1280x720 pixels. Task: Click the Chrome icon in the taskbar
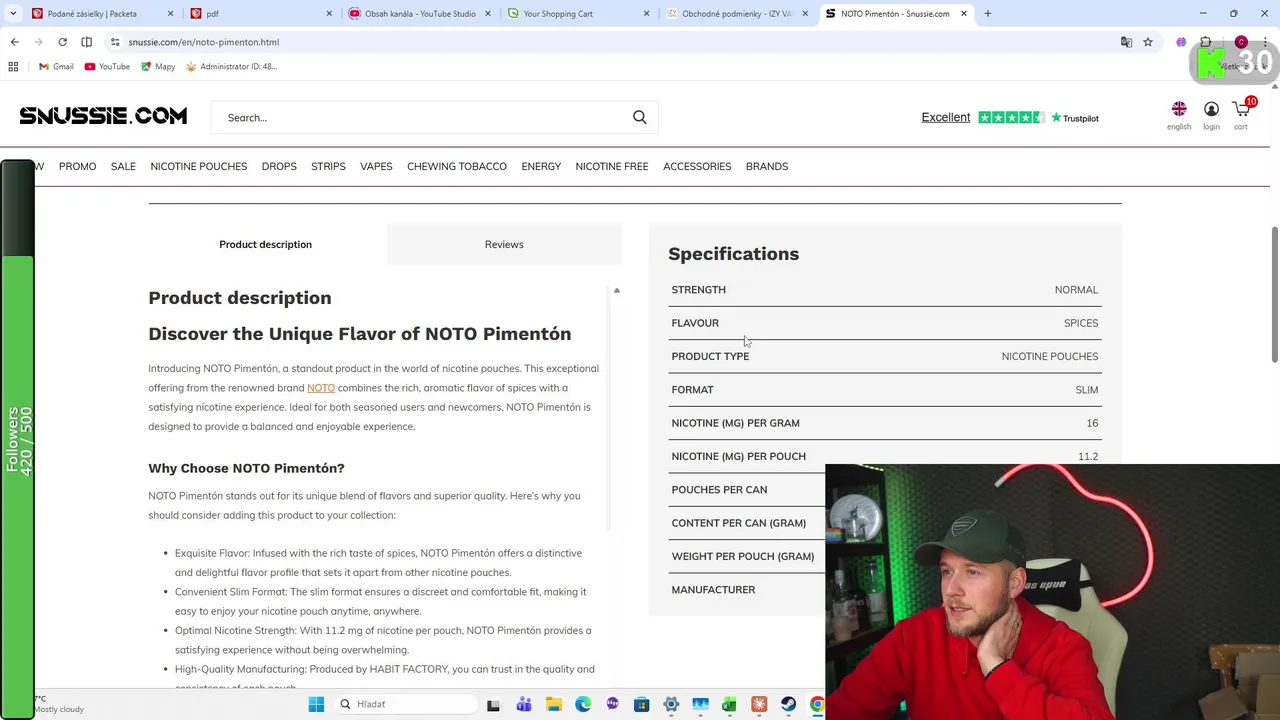[817, 704]
